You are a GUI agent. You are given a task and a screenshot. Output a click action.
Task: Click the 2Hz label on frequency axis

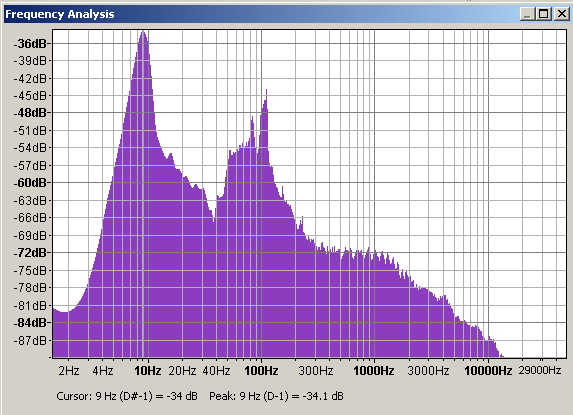click(69, 371)
